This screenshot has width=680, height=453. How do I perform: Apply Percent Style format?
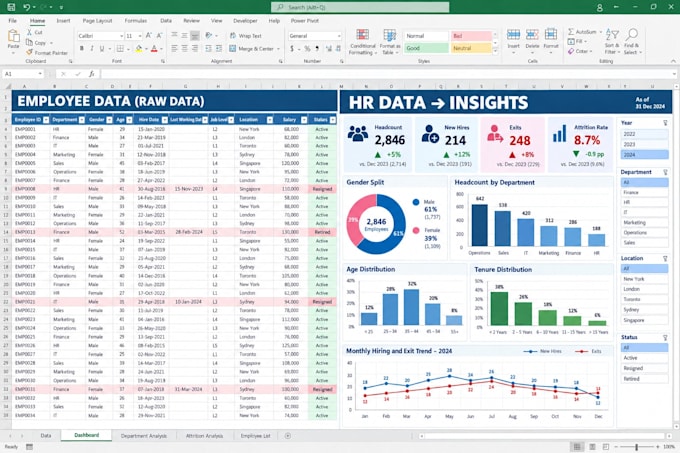point(307,49)
